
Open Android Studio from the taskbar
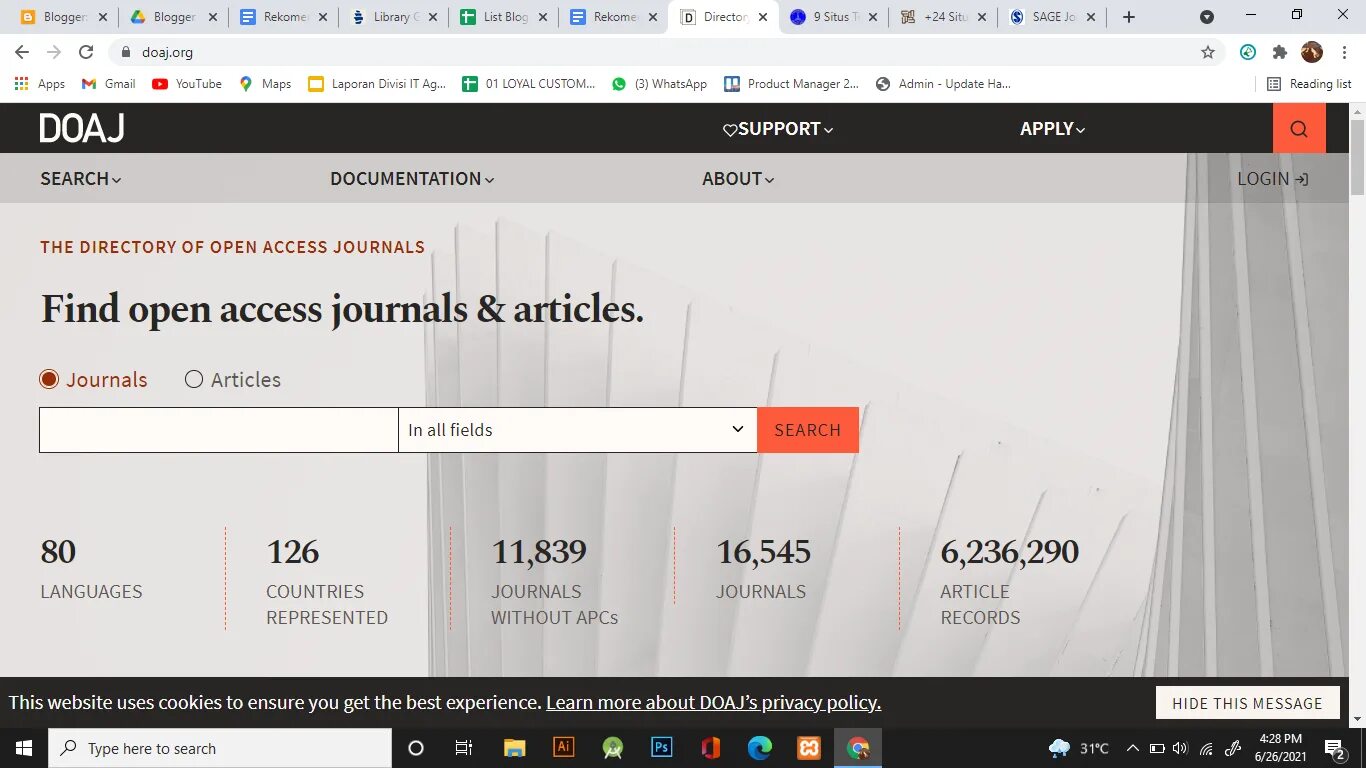point(612,748)
